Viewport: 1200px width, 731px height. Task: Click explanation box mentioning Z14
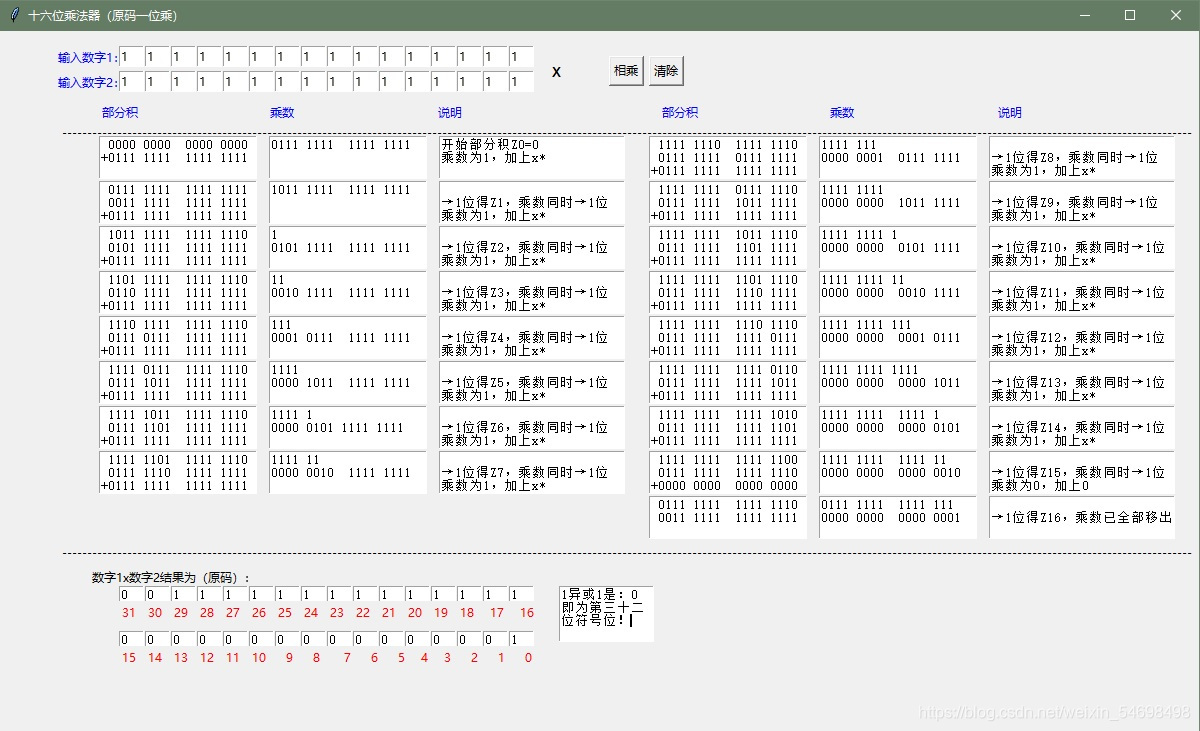point(1082,428)
